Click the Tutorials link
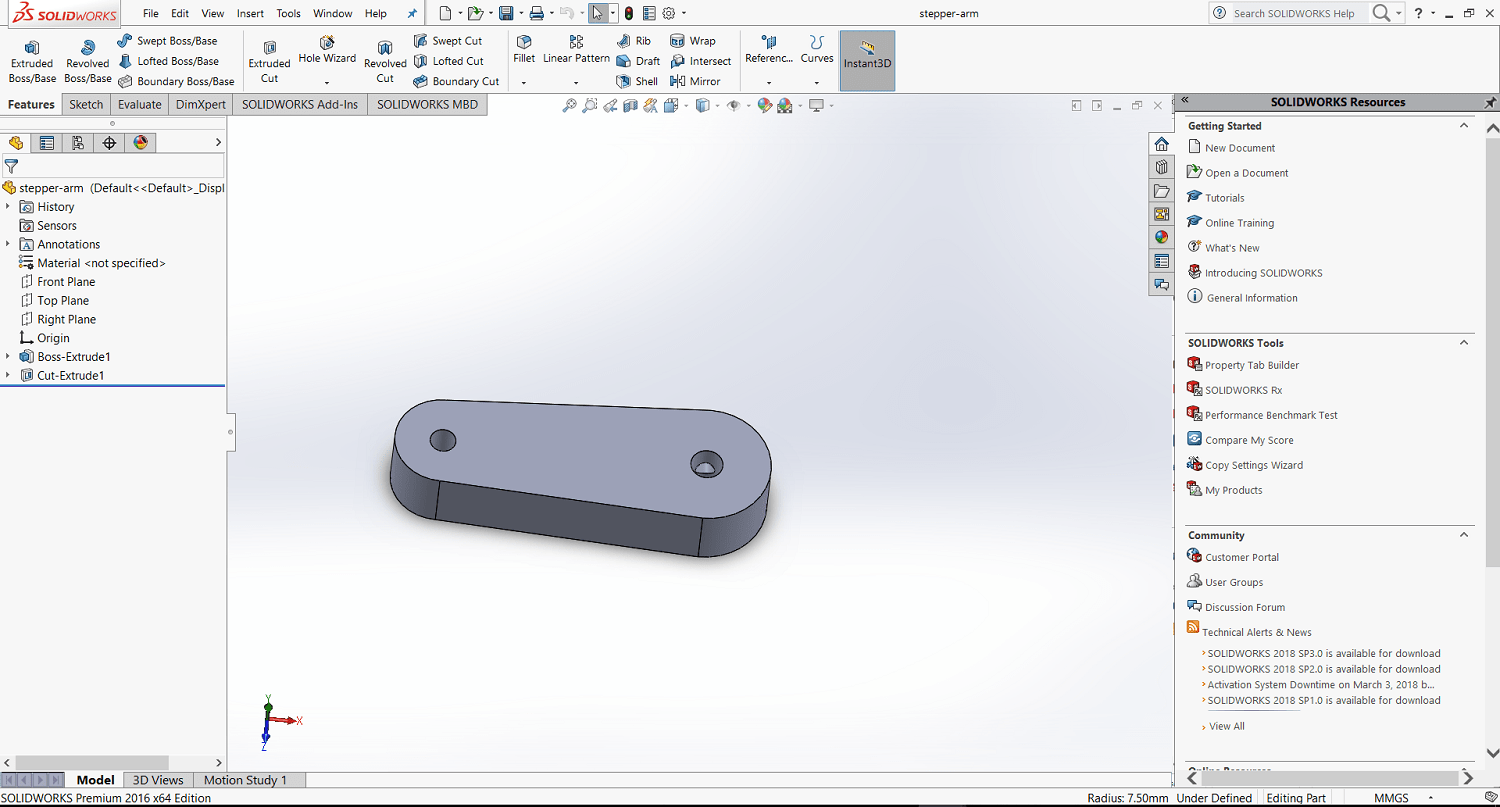 pos(1225,198)
